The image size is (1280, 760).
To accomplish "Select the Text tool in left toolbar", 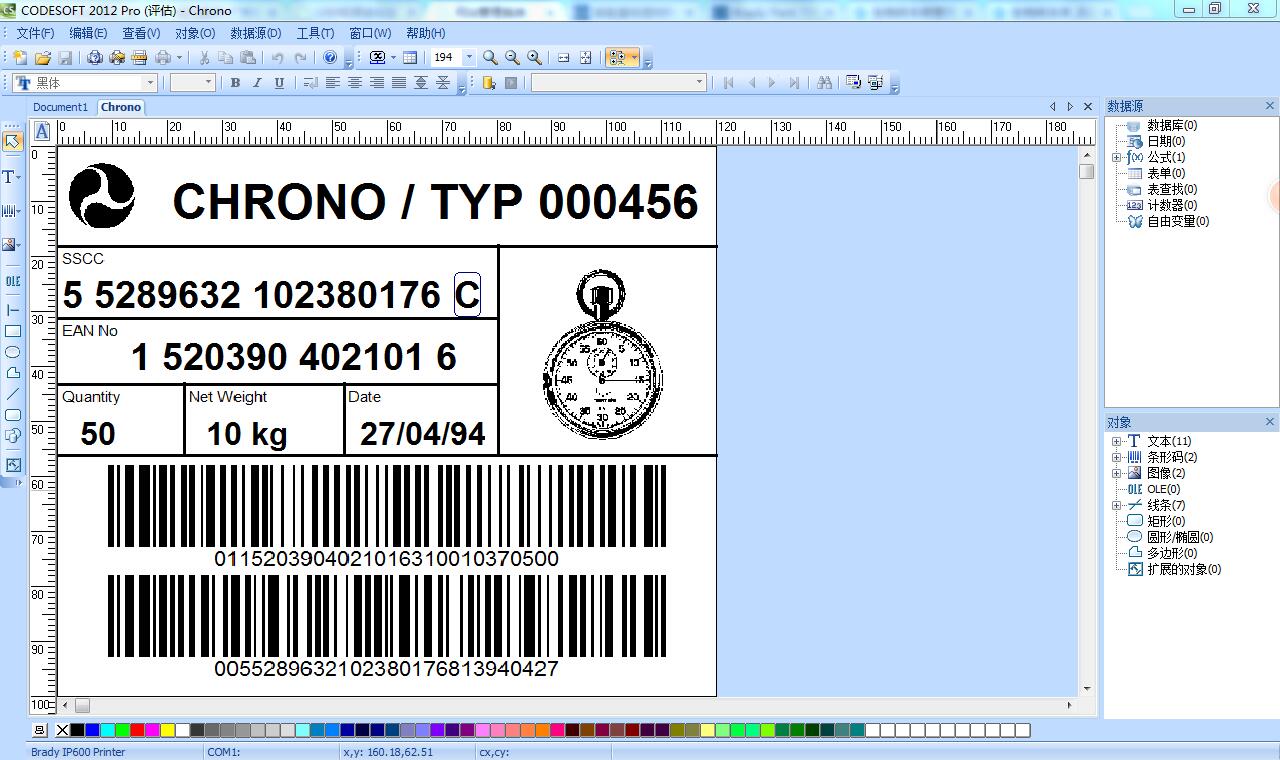I will 12,177.
